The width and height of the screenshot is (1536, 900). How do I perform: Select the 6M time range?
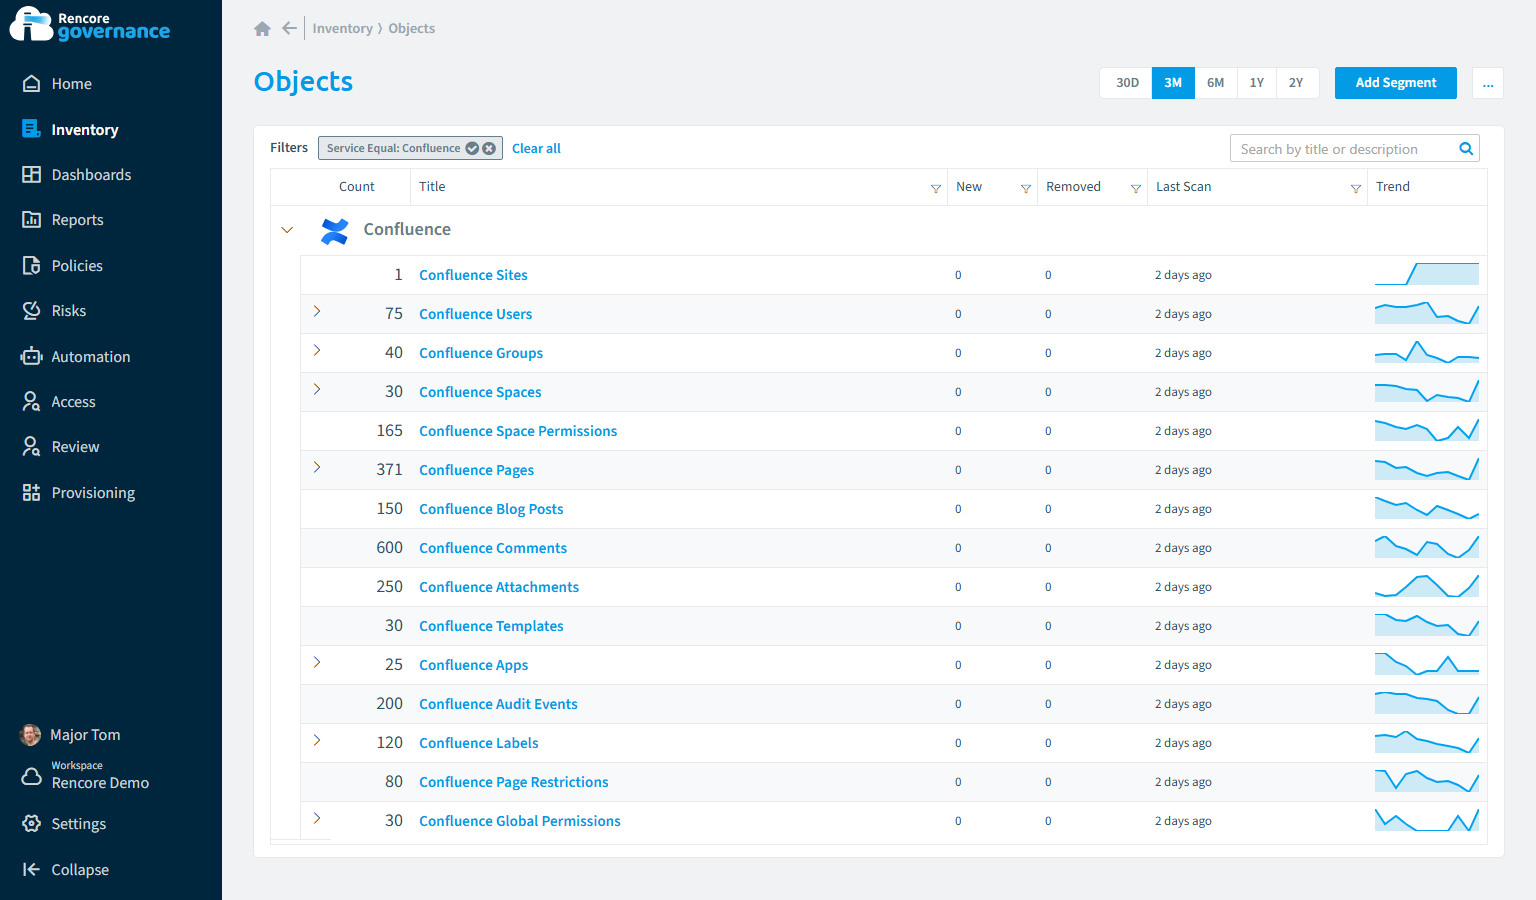click(1215, 83)
